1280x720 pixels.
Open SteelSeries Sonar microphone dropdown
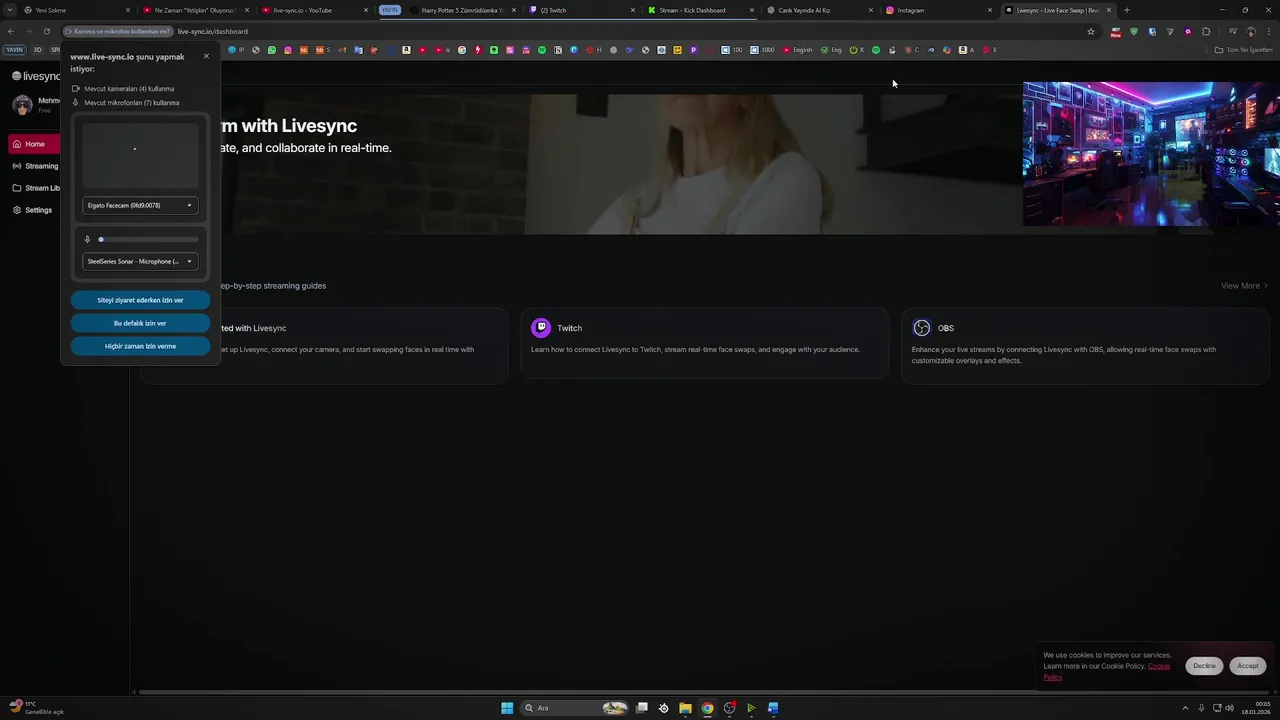[x=140, y=261]
